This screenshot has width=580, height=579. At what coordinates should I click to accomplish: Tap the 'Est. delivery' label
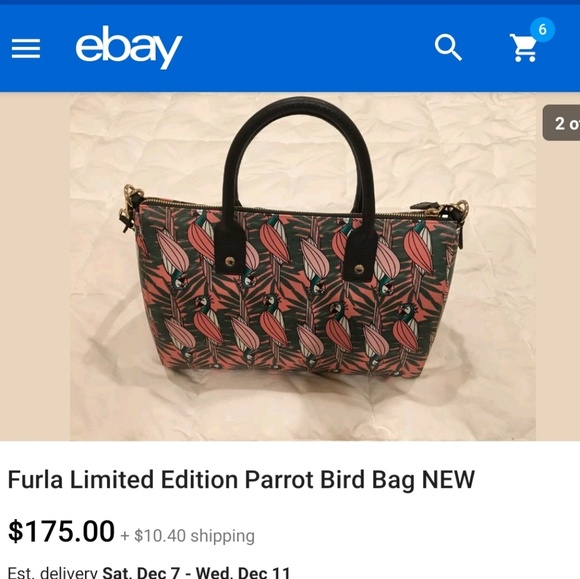point(53,572)
